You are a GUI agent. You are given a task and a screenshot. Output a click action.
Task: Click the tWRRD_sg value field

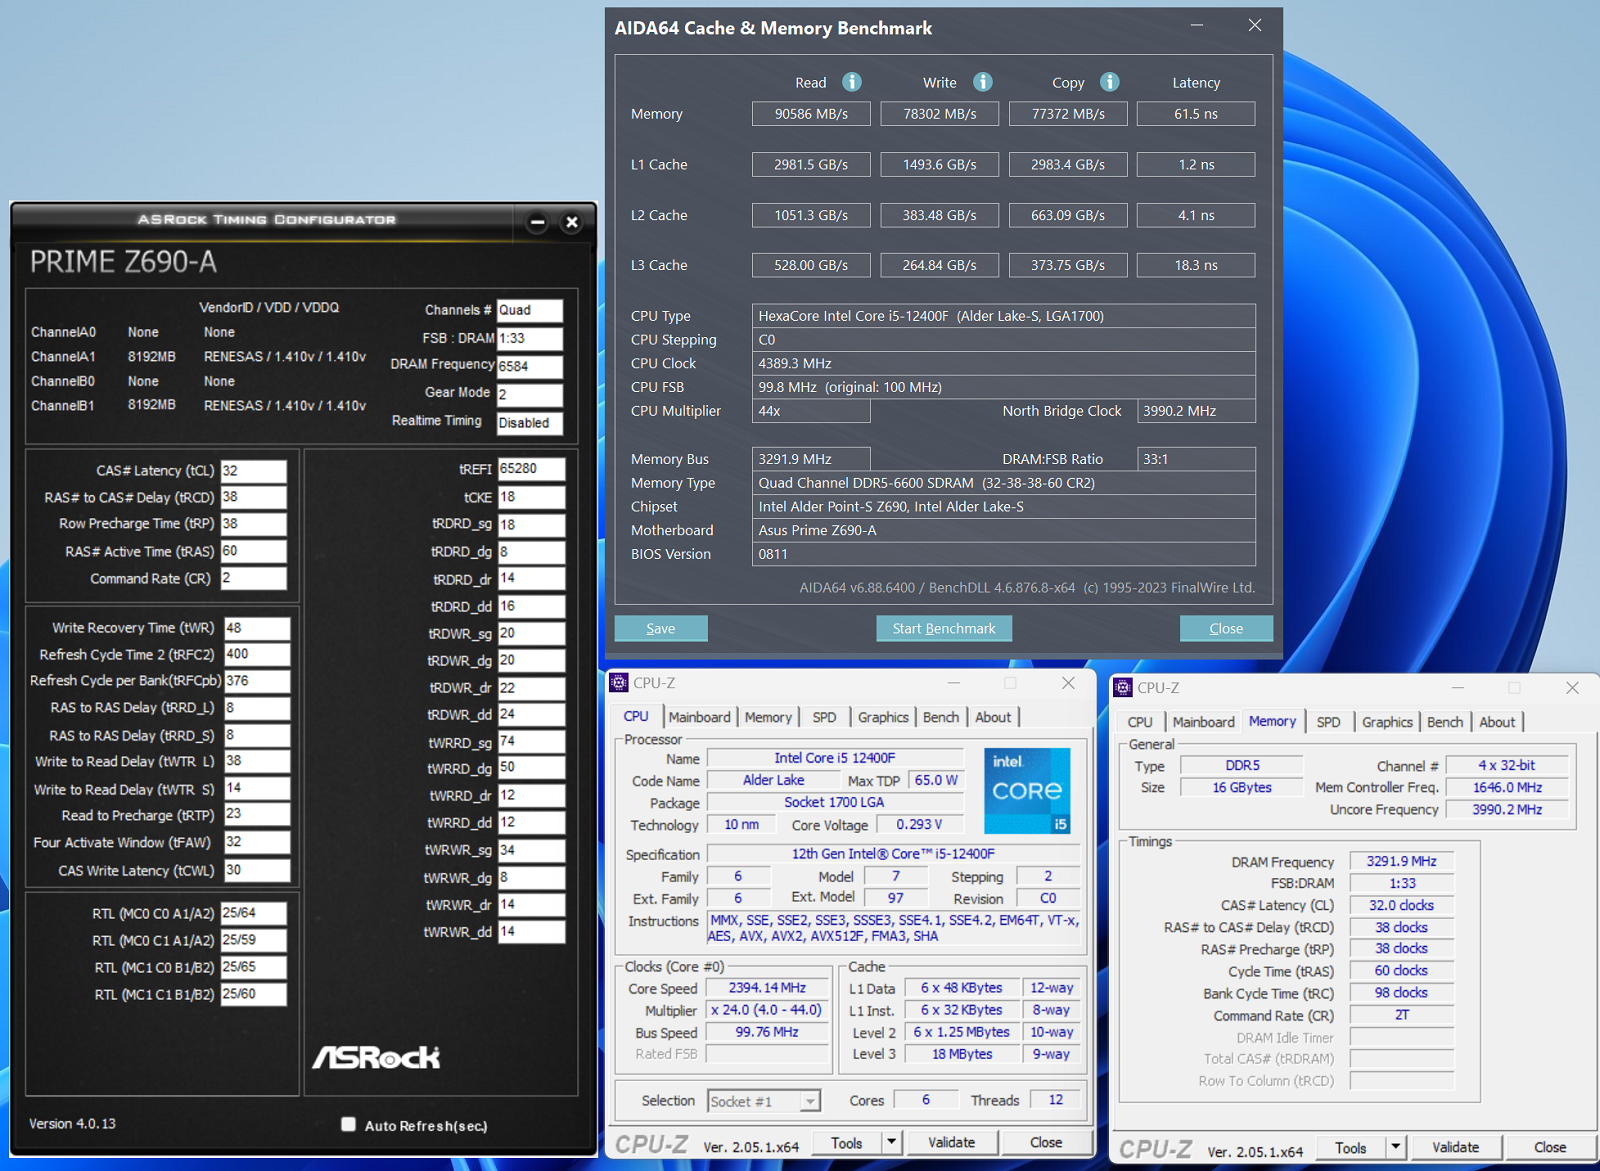pos(531,741)
